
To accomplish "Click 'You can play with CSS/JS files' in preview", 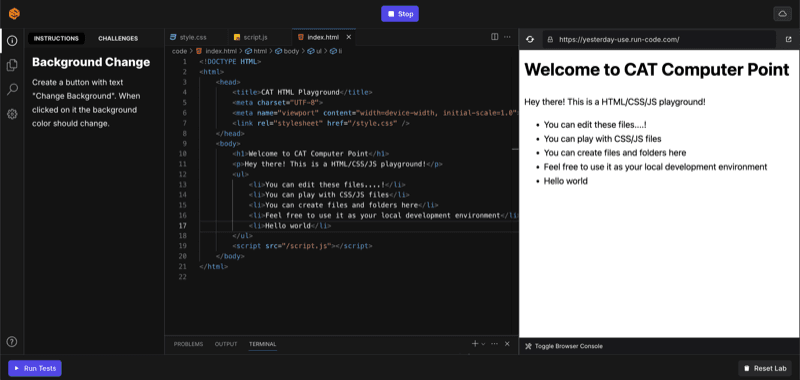I will pos(603,138).
